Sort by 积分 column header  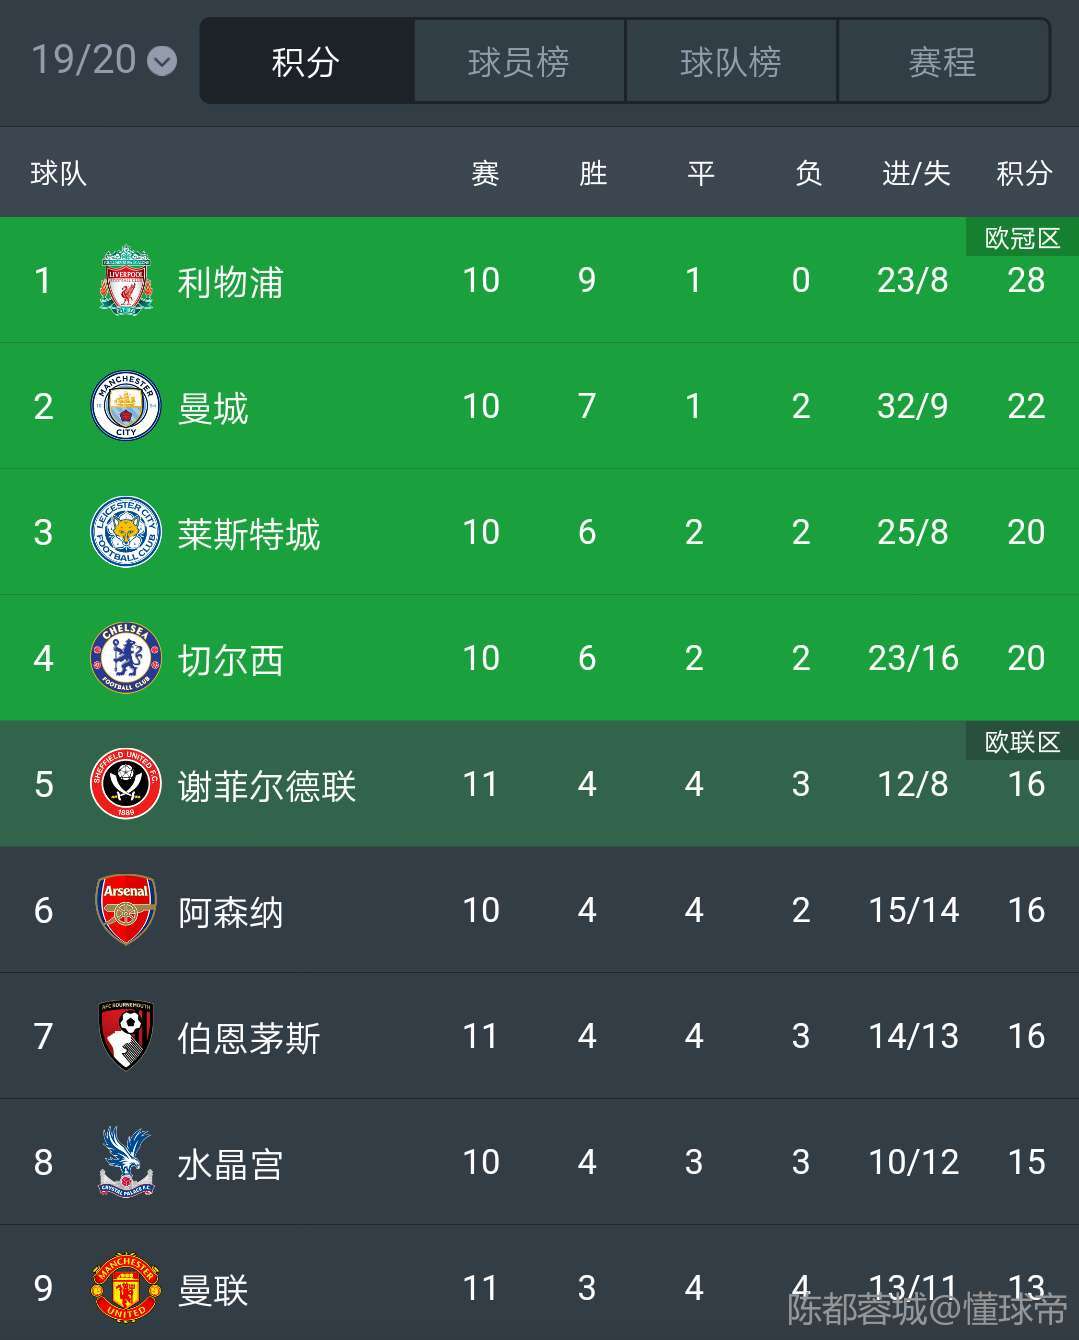pos(1025,173)
